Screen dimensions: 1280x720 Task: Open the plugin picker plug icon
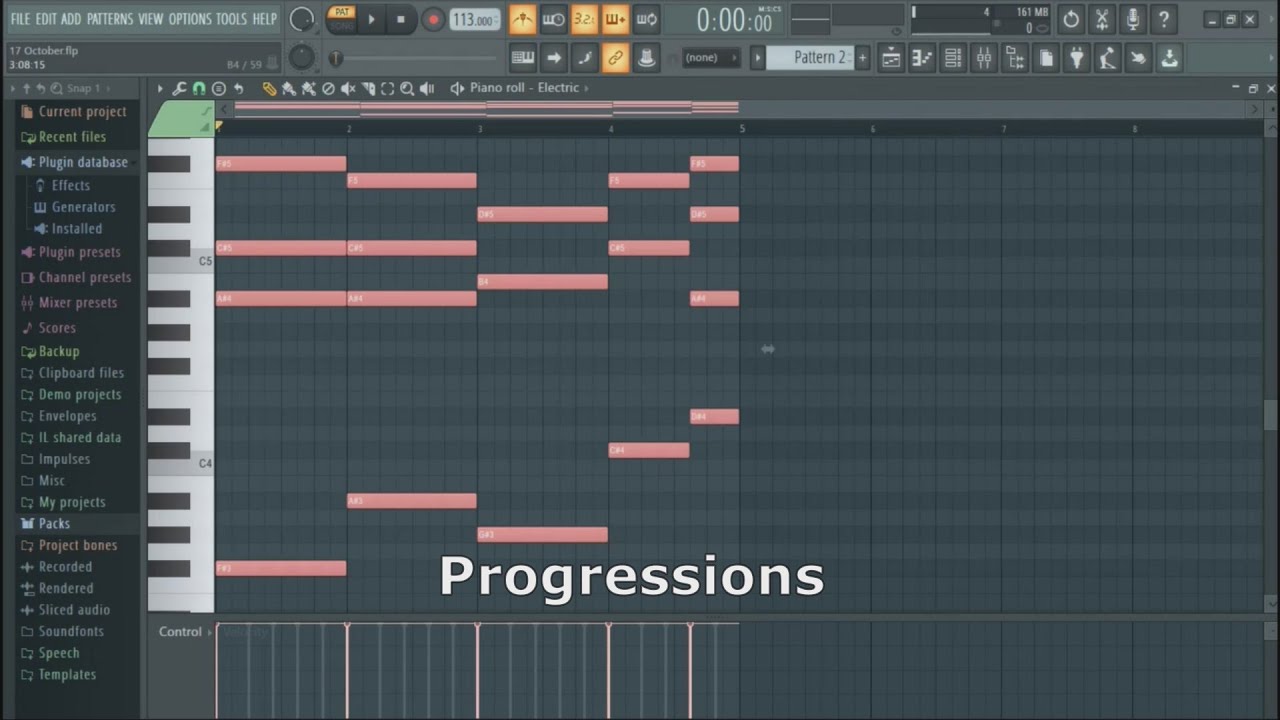coord(1077,58)
